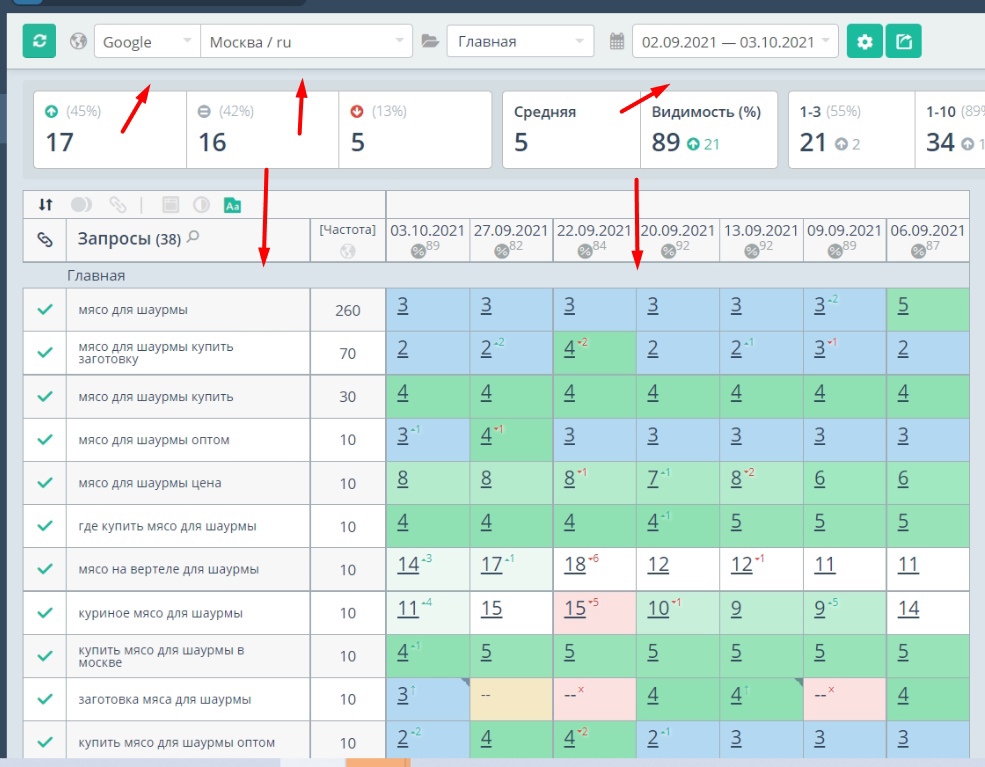
Task: Click the globe icon under the Частота header
Action: (347, 251)
